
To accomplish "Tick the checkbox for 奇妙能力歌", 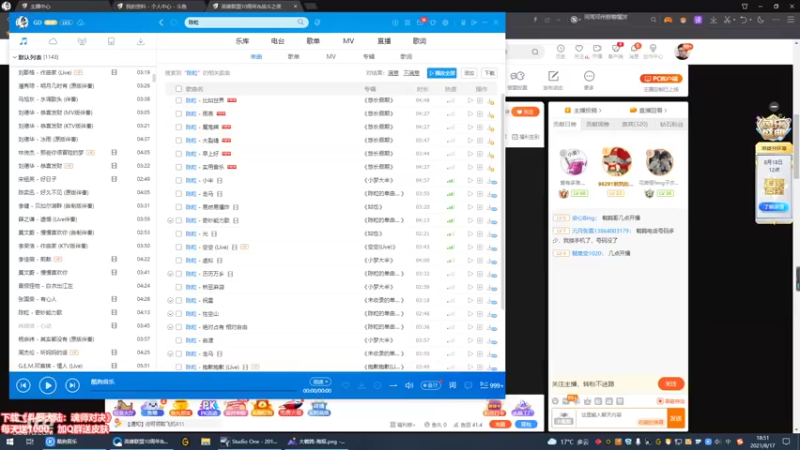I will click(179, 220).
